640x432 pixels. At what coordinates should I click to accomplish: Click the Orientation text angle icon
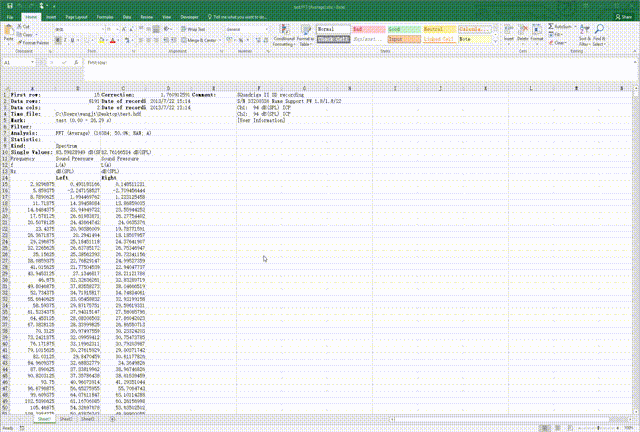(167, 29)
